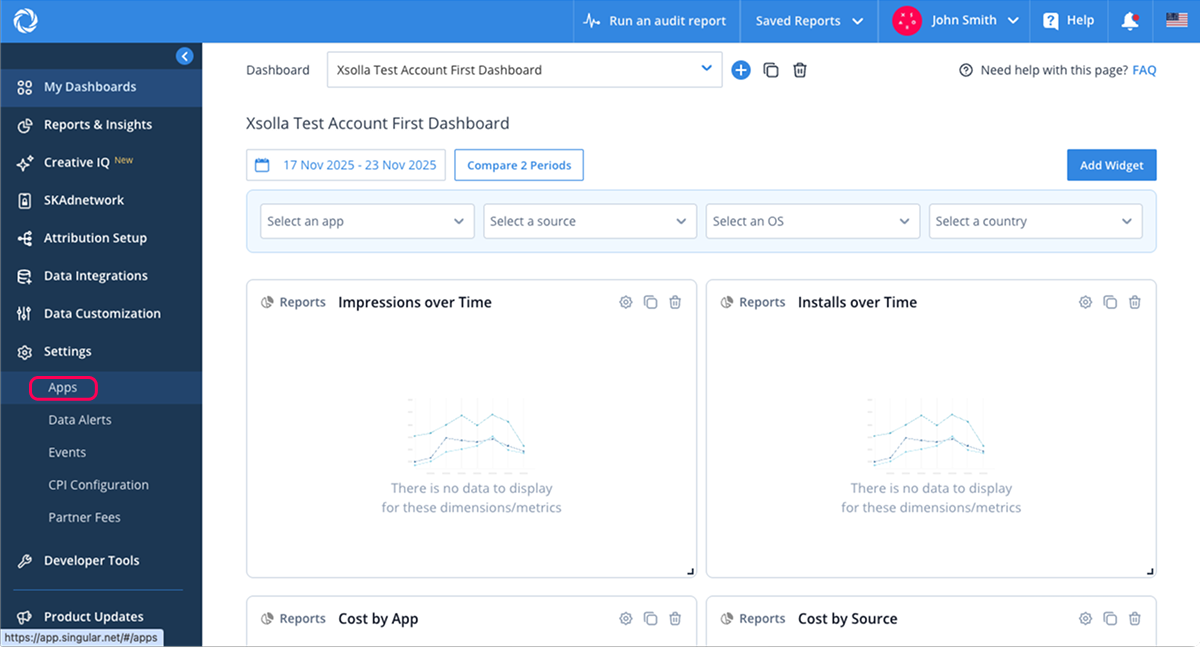The height and width of the screenshot is (648, 1200).
Task: Collapse the left sidebar with arrow toggle
Action: [x=184, y=57]
